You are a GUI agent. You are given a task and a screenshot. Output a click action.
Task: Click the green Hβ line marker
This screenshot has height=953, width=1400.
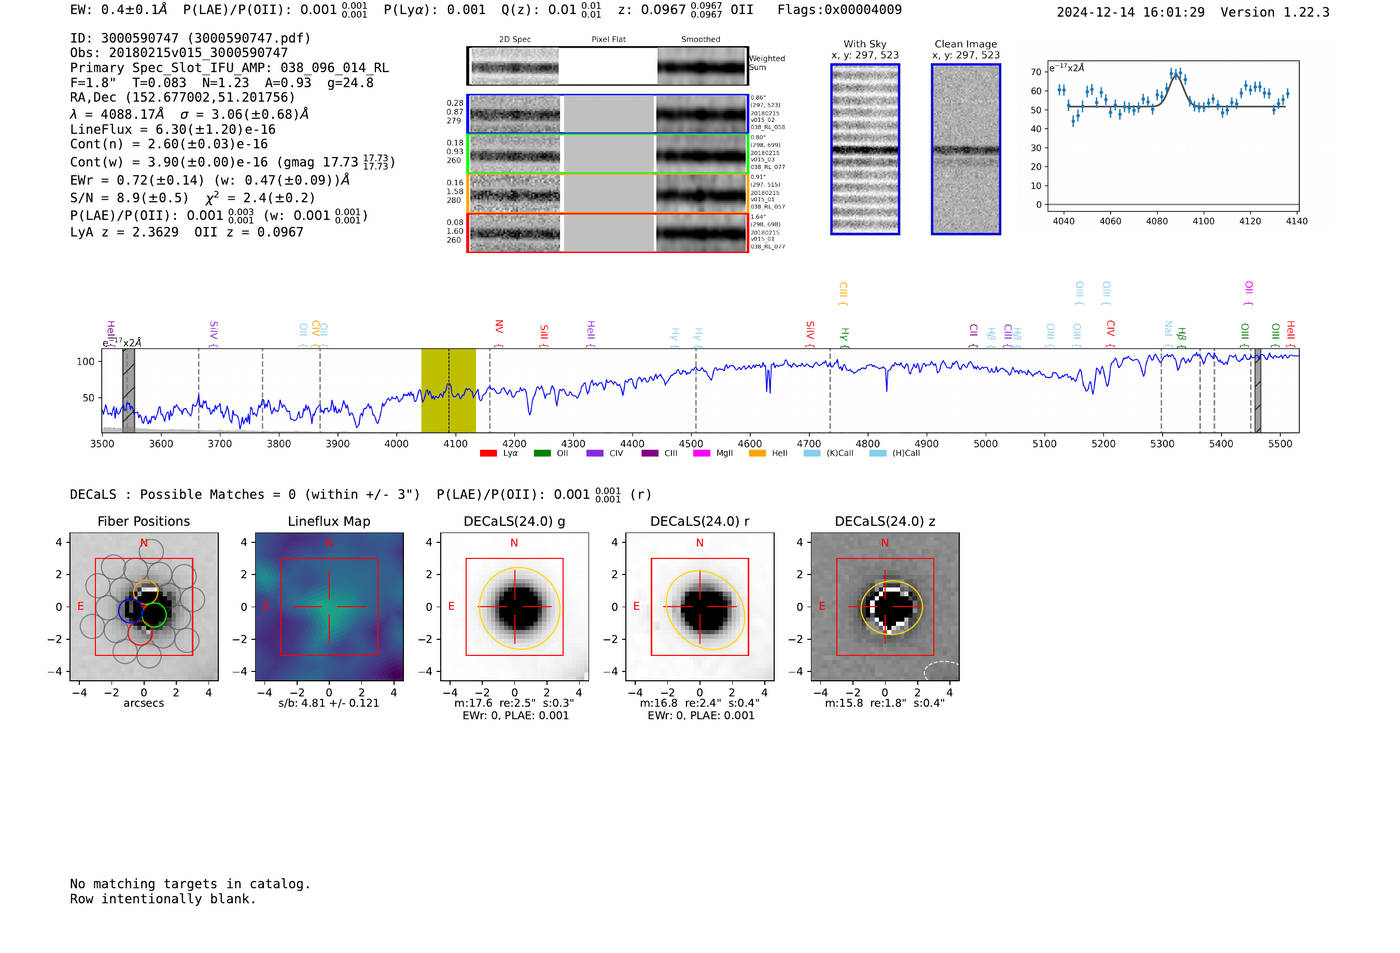1181,337
